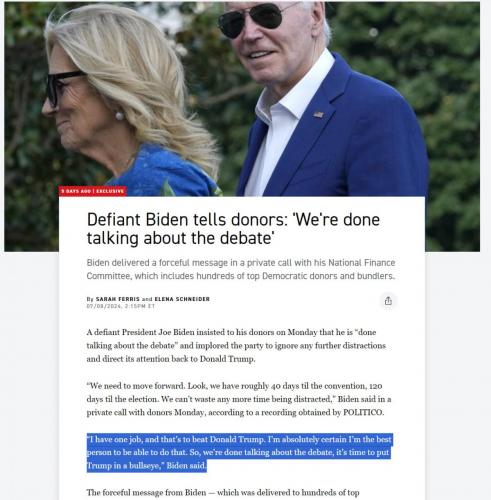
Task: Open Sarah Ferris author page
Action: 118,299
